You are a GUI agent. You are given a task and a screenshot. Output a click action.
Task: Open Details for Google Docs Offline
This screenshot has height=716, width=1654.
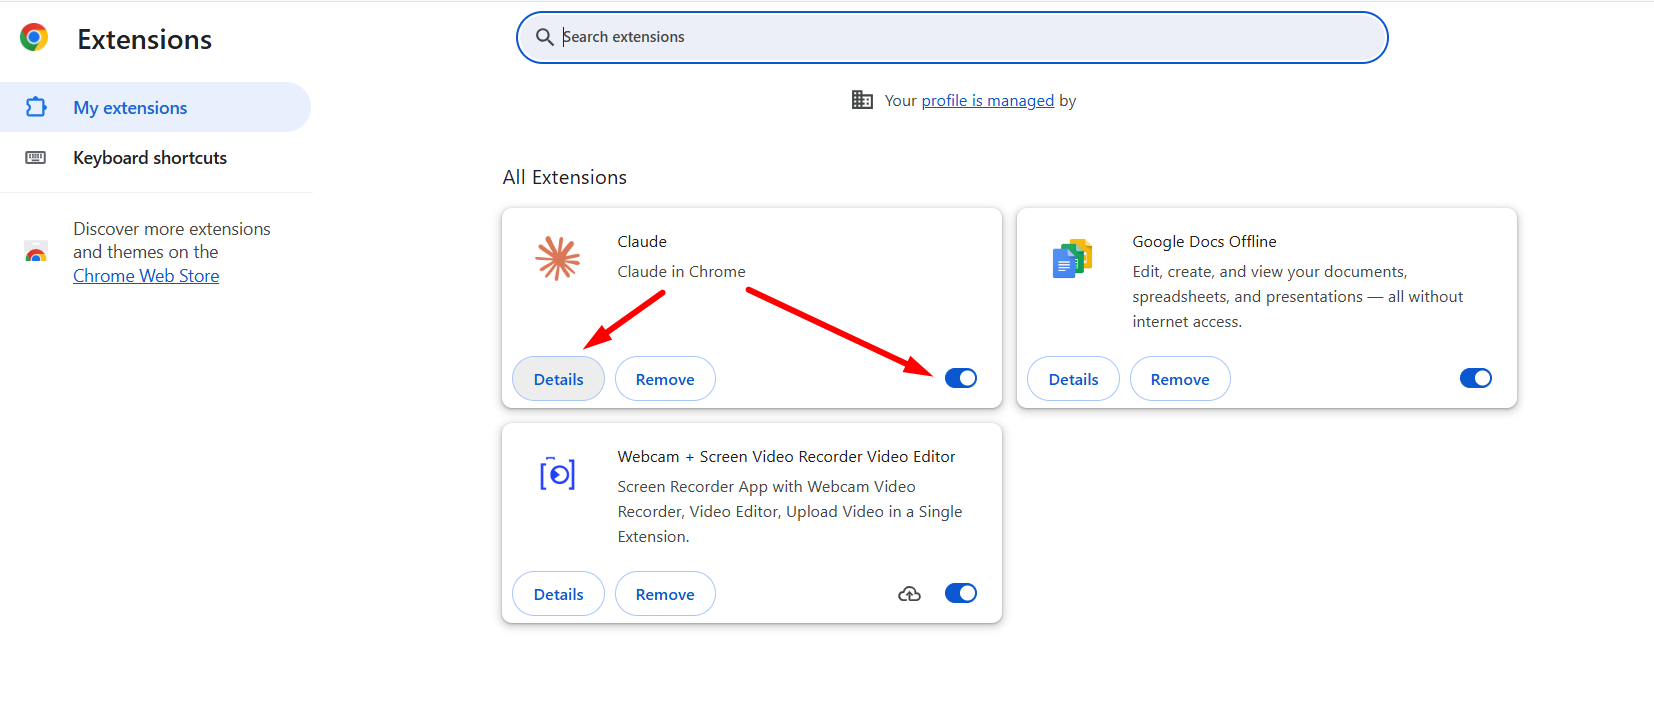coord(1073,379)
